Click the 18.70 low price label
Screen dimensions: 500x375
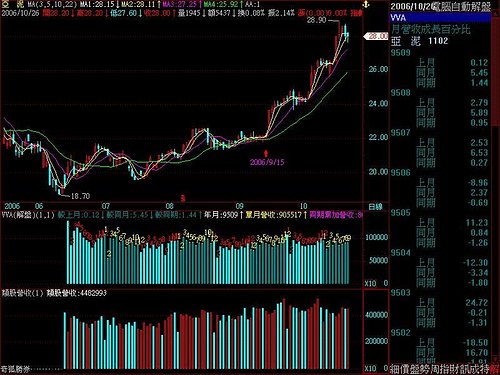pyautogui.click(x=80, y=196)
